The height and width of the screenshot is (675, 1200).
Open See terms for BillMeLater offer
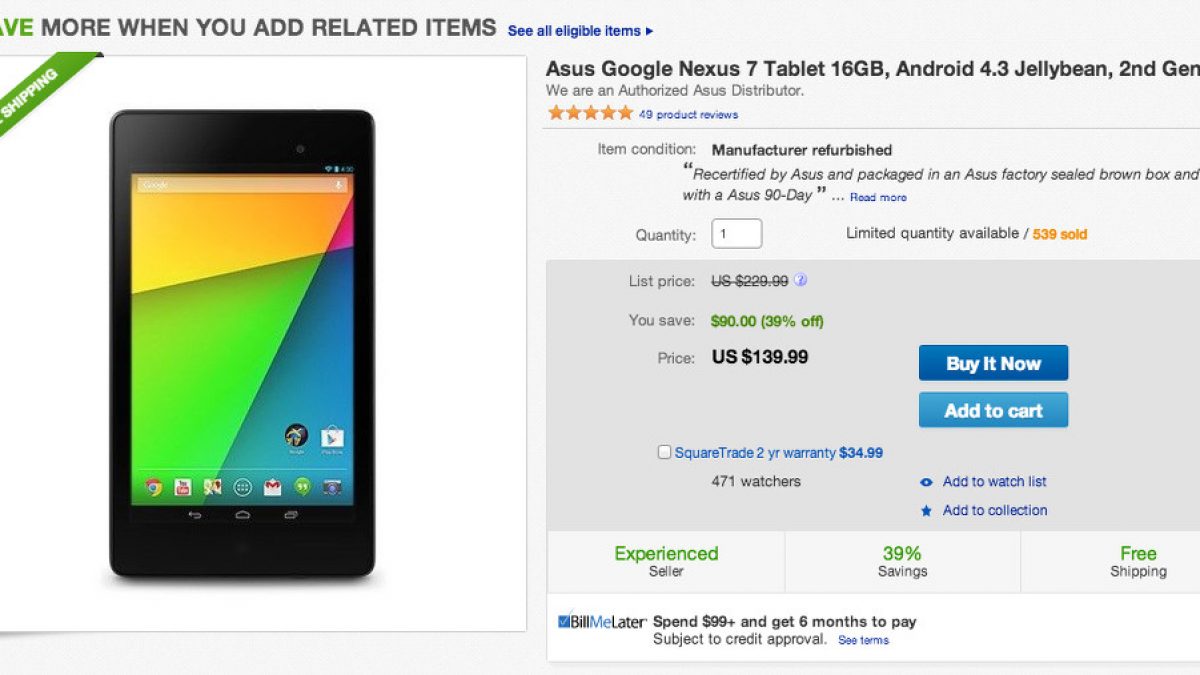(x=863, y=640)
